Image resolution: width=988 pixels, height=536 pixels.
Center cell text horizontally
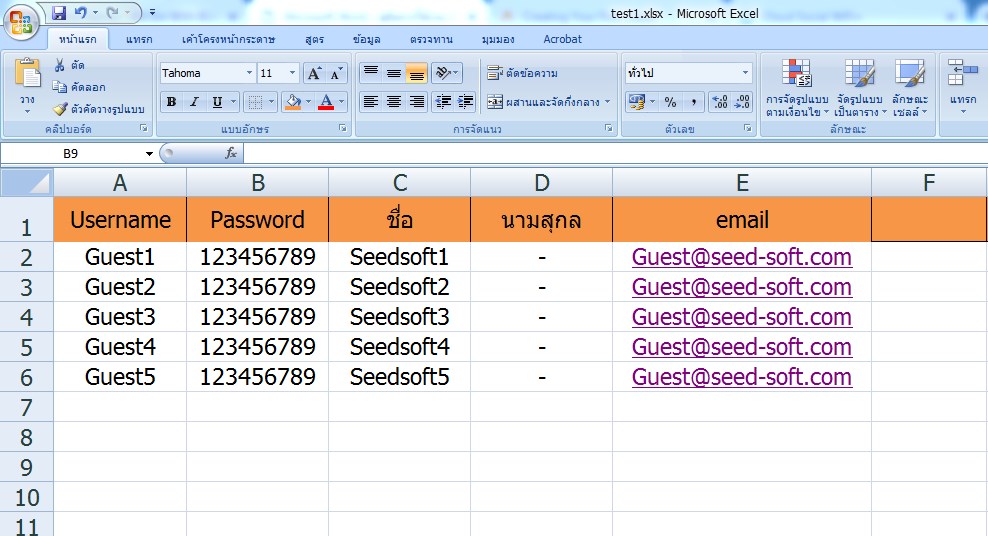(x=394, y=101)
